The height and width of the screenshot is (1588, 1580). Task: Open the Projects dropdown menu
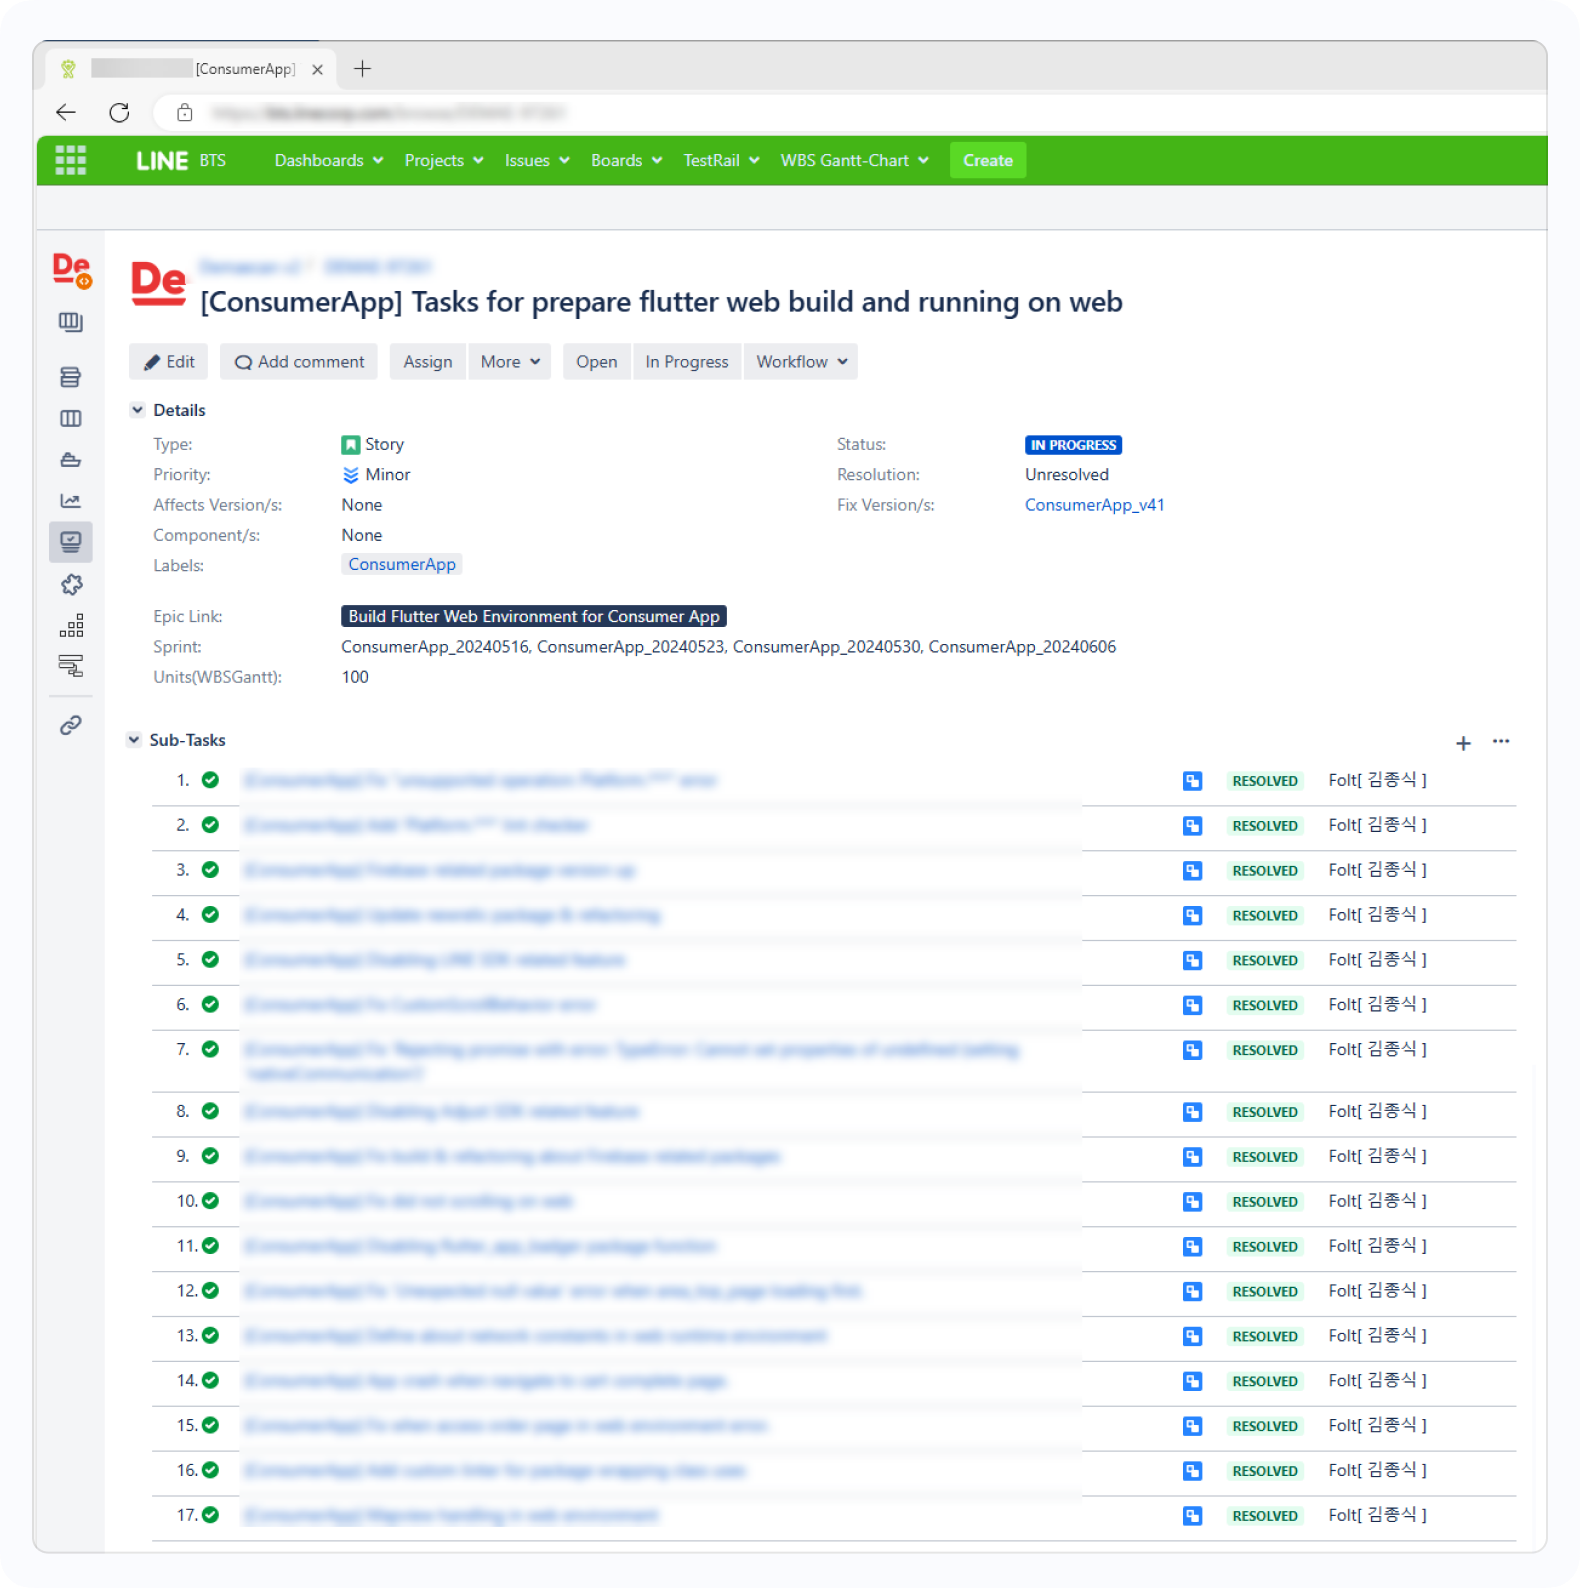point(444,160)
